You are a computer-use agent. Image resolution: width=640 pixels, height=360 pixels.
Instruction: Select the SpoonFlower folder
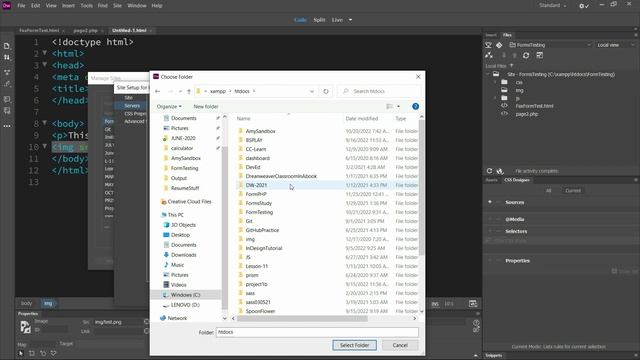[260, 311]
